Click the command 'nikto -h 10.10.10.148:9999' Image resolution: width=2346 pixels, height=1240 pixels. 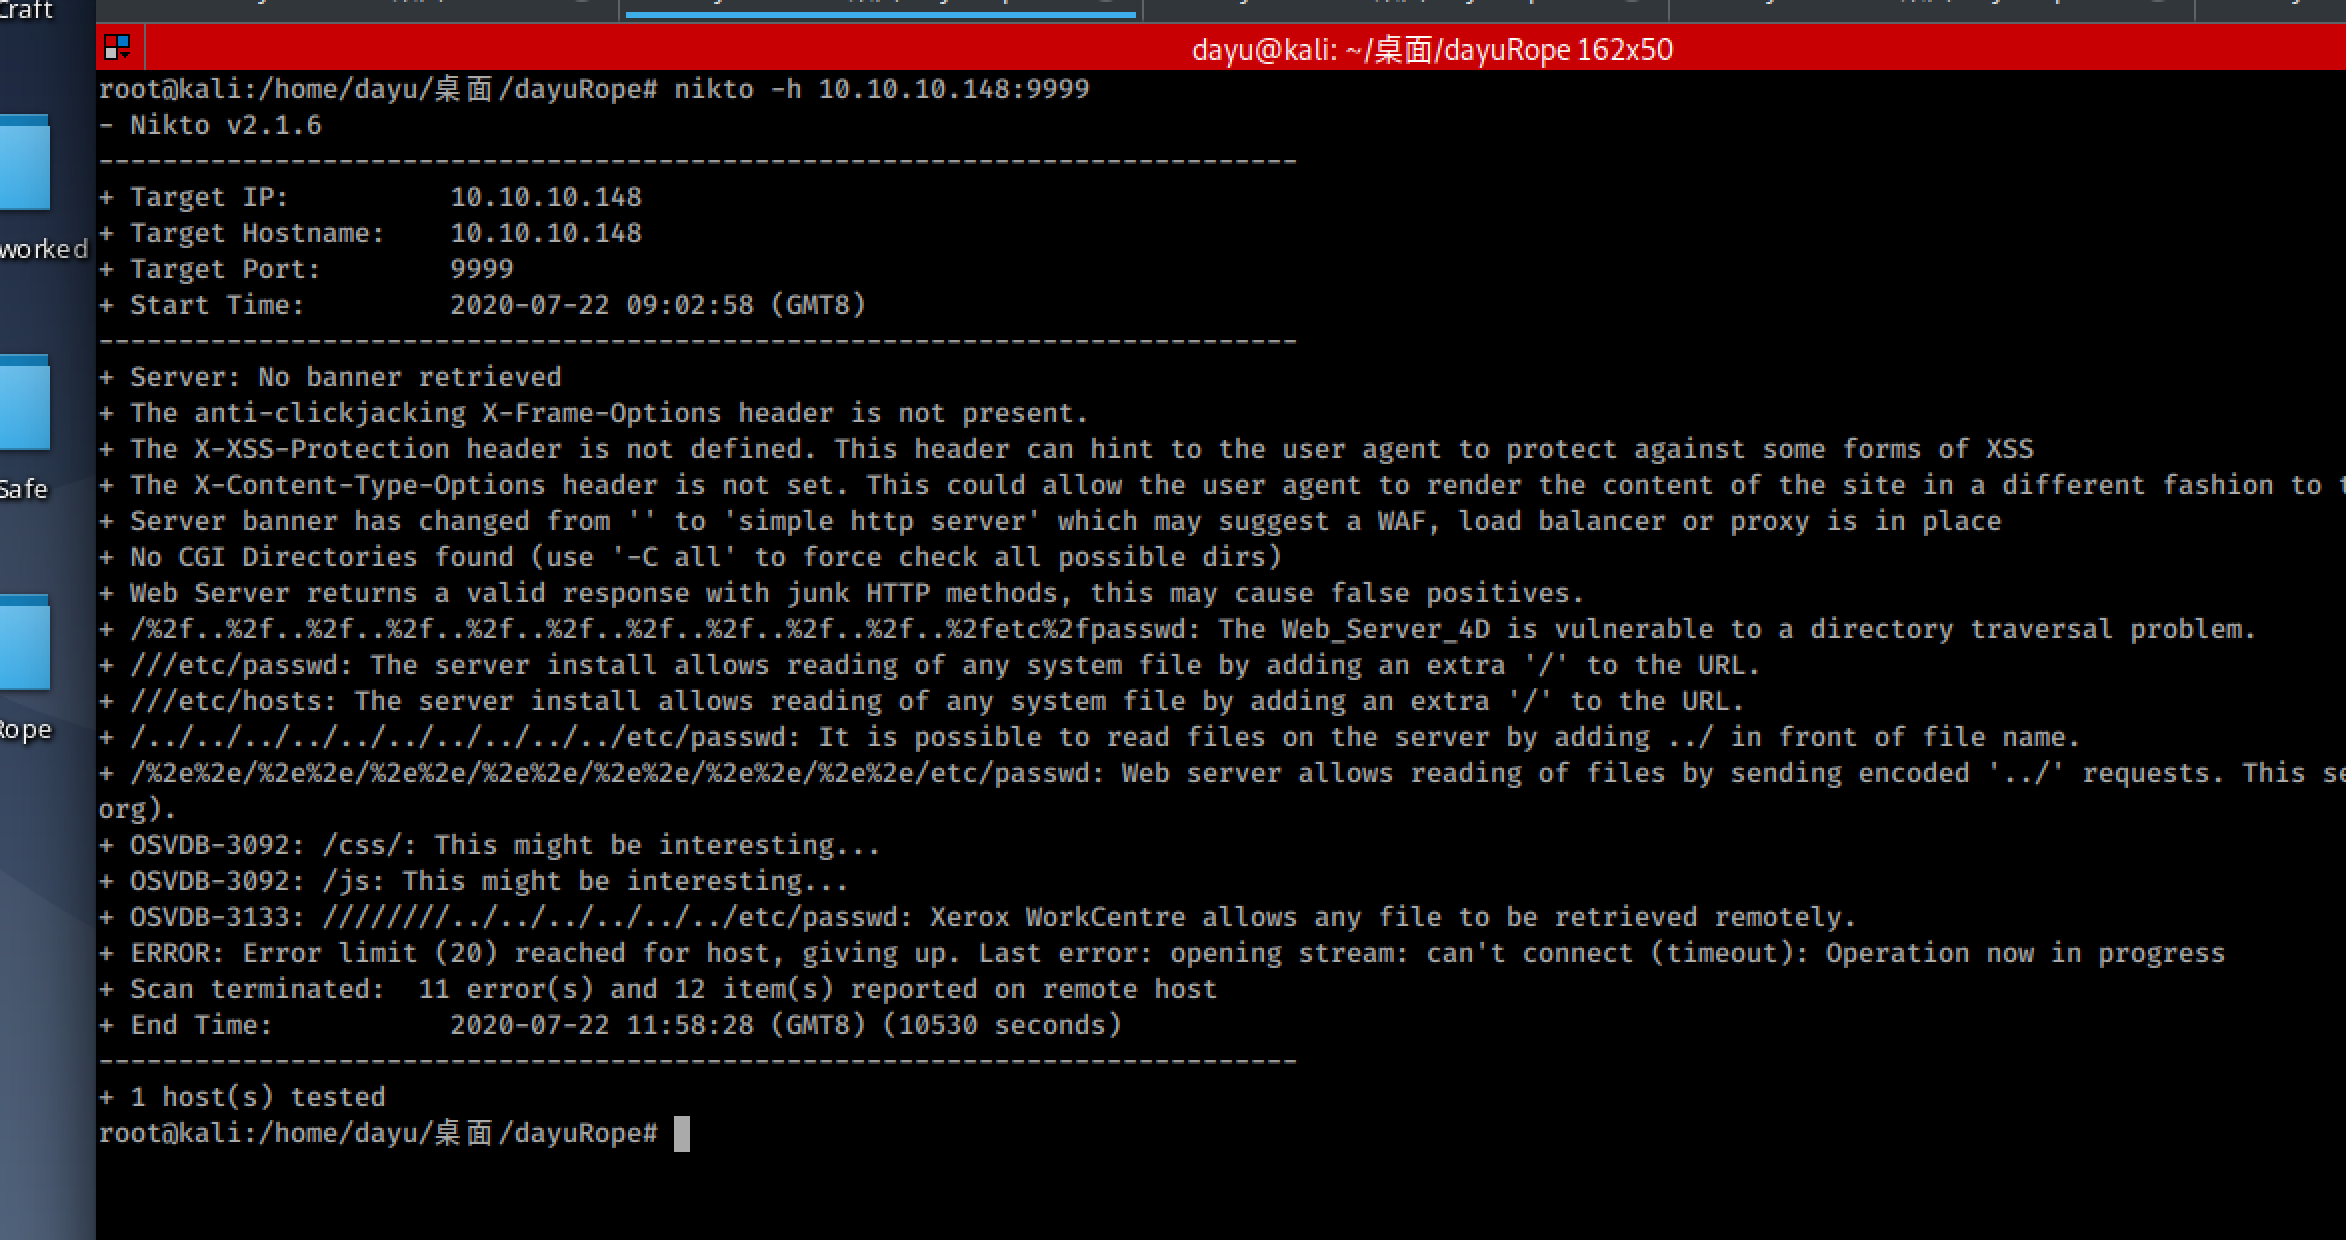point(881,89)
